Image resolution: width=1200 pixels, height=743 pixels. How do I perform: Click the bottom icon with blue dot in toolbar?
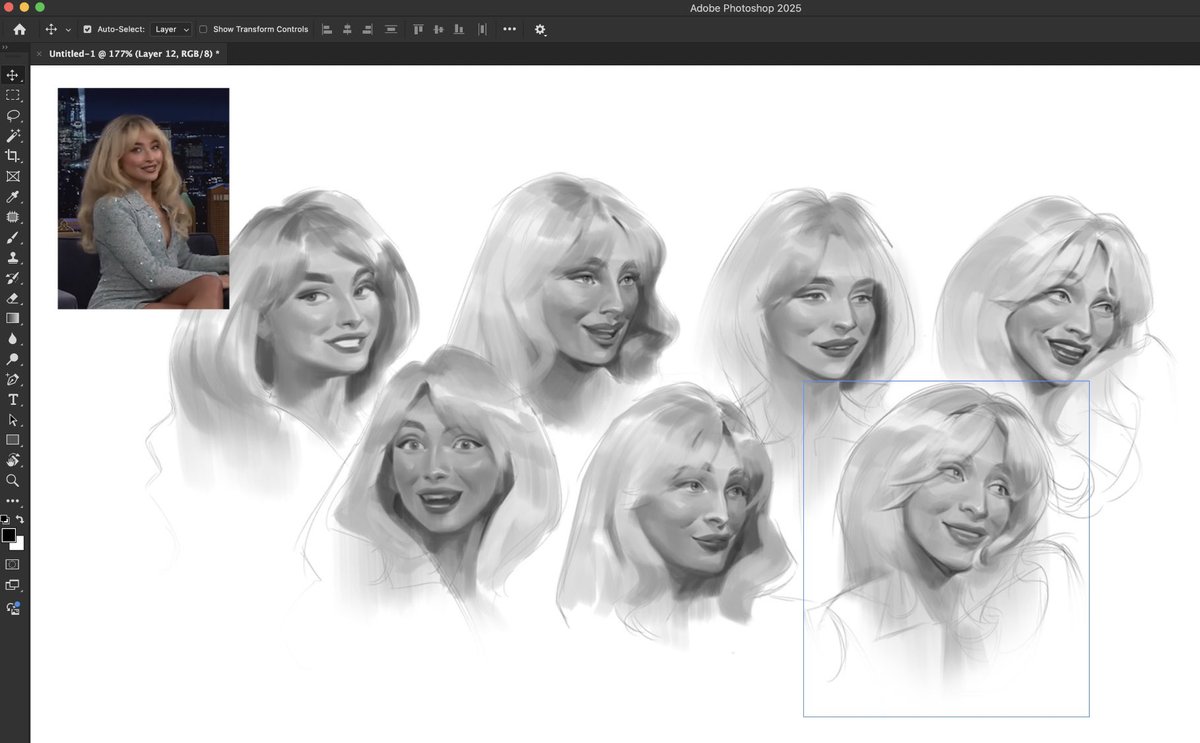[13, 607]
